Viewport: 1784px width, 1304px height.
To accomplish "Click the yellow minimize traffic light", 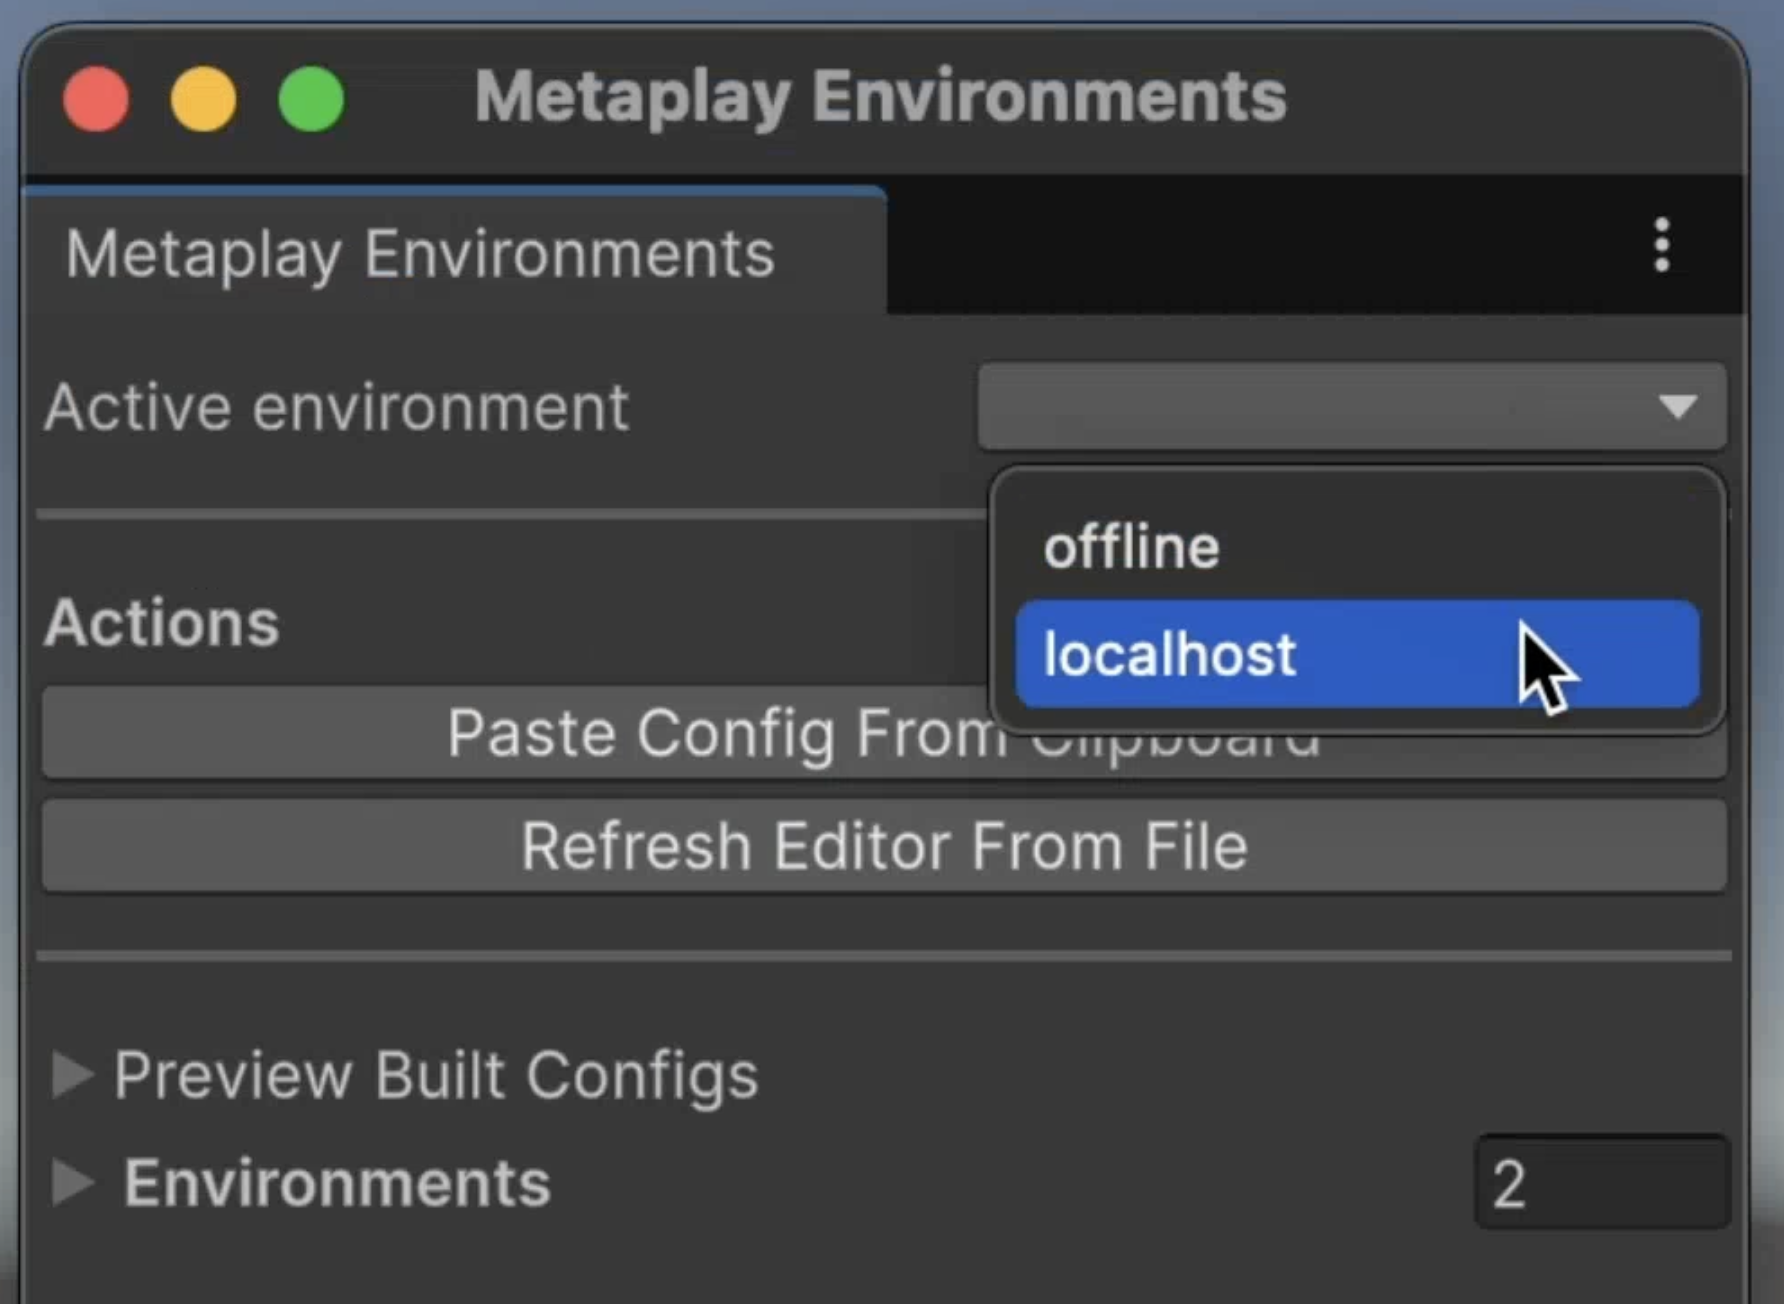I will pyautogui.click(x=203, y=99).
